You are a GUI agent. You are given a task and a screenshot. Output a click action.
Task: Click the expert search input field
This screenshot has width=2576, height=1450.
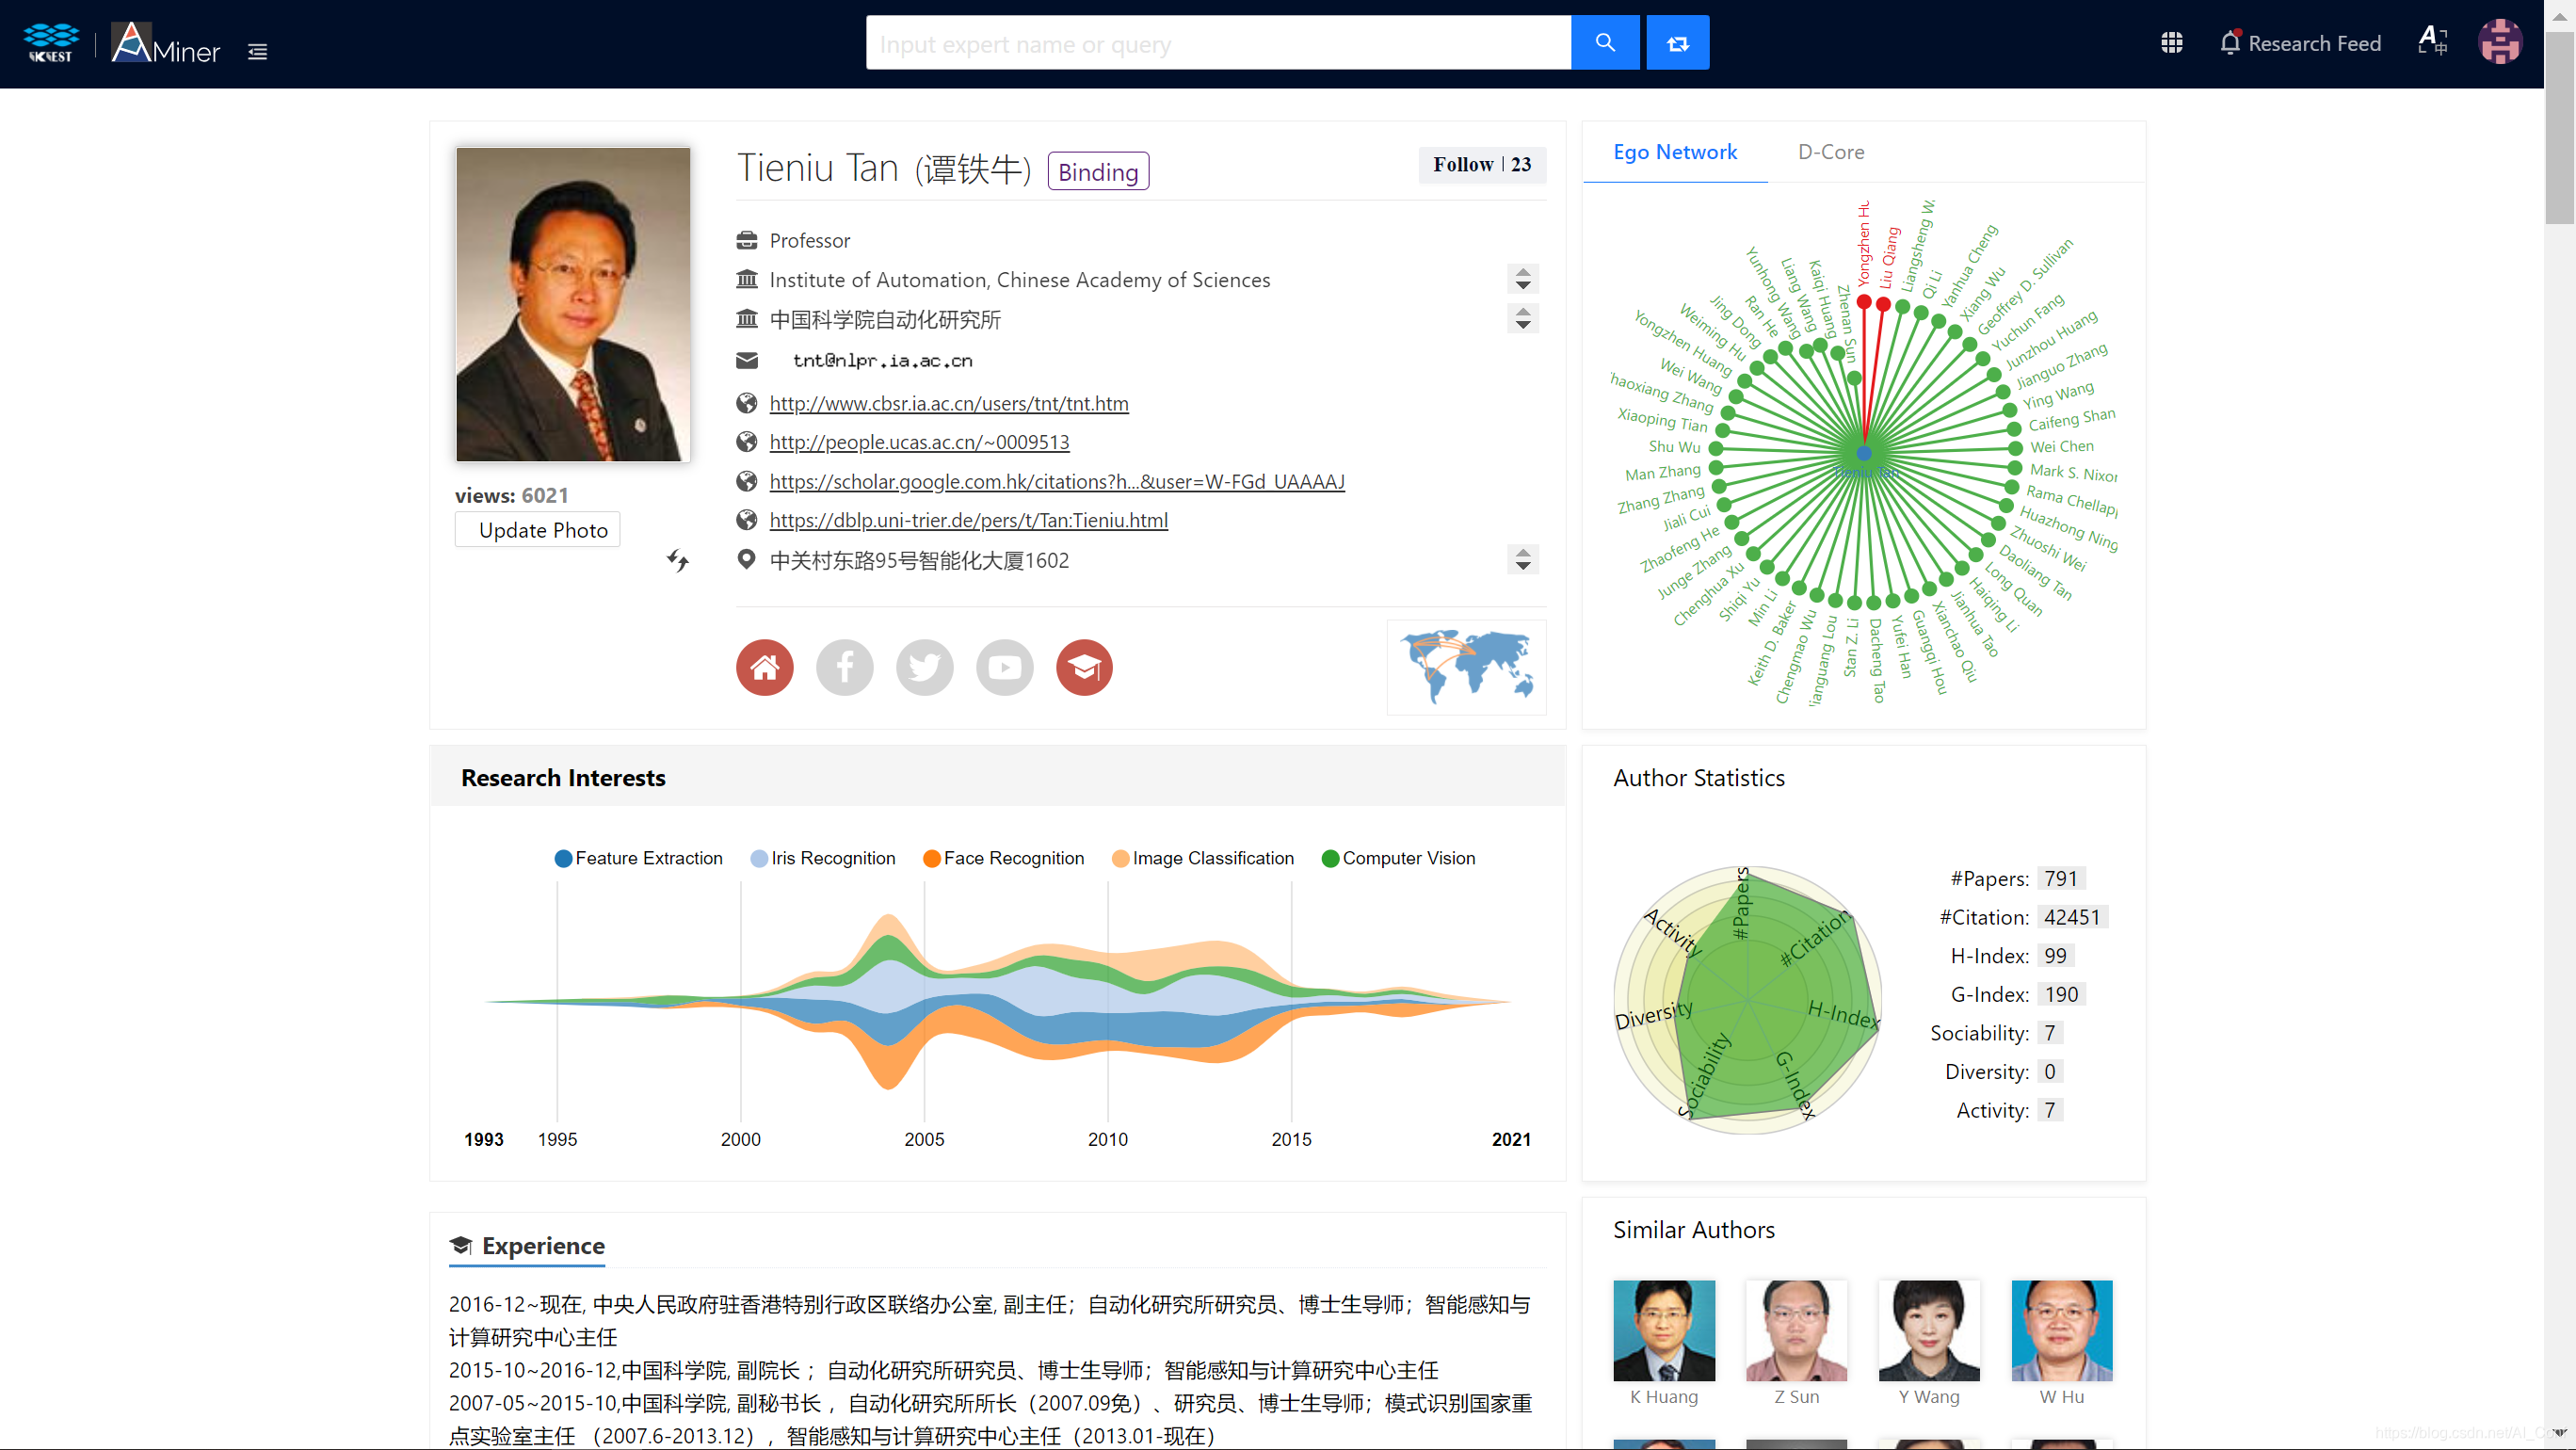[x=1218, y=43]
